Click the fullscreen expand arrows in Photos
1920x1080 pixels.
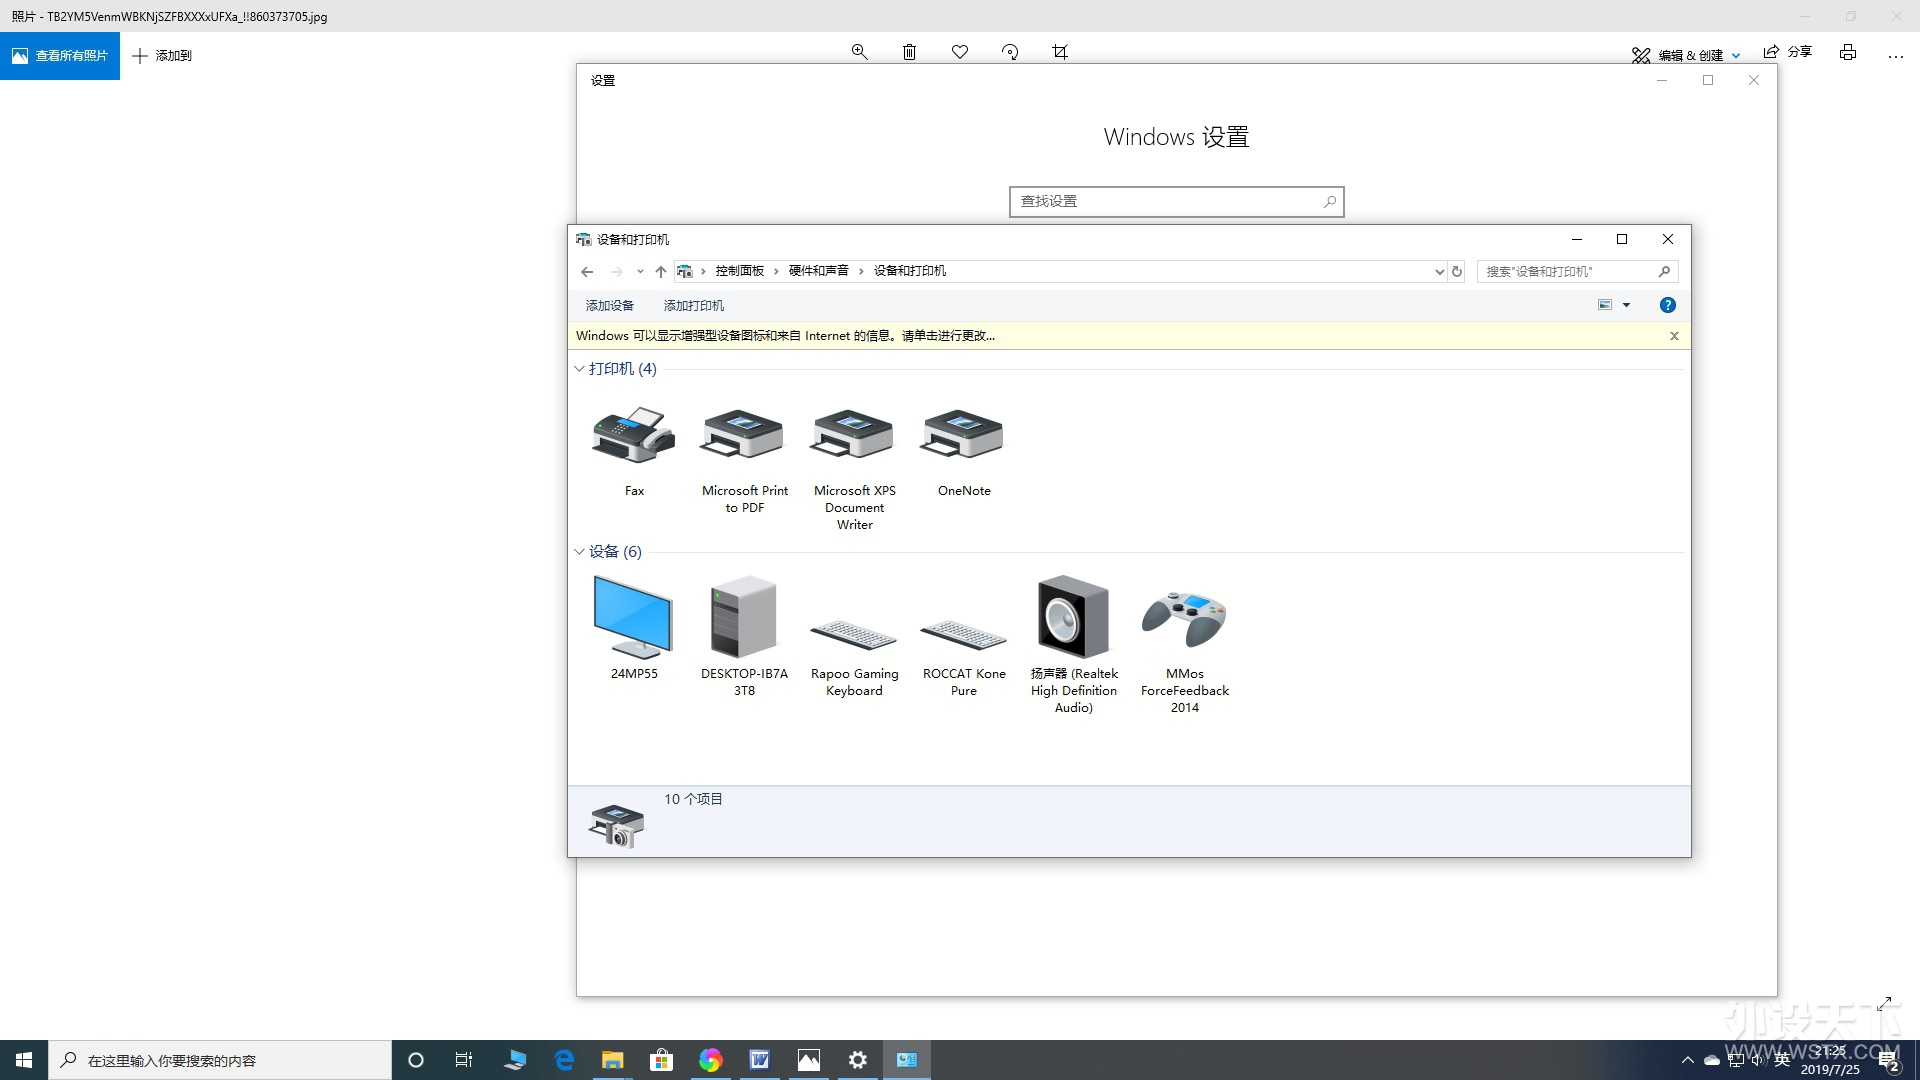click(x=1884, y=1003)
